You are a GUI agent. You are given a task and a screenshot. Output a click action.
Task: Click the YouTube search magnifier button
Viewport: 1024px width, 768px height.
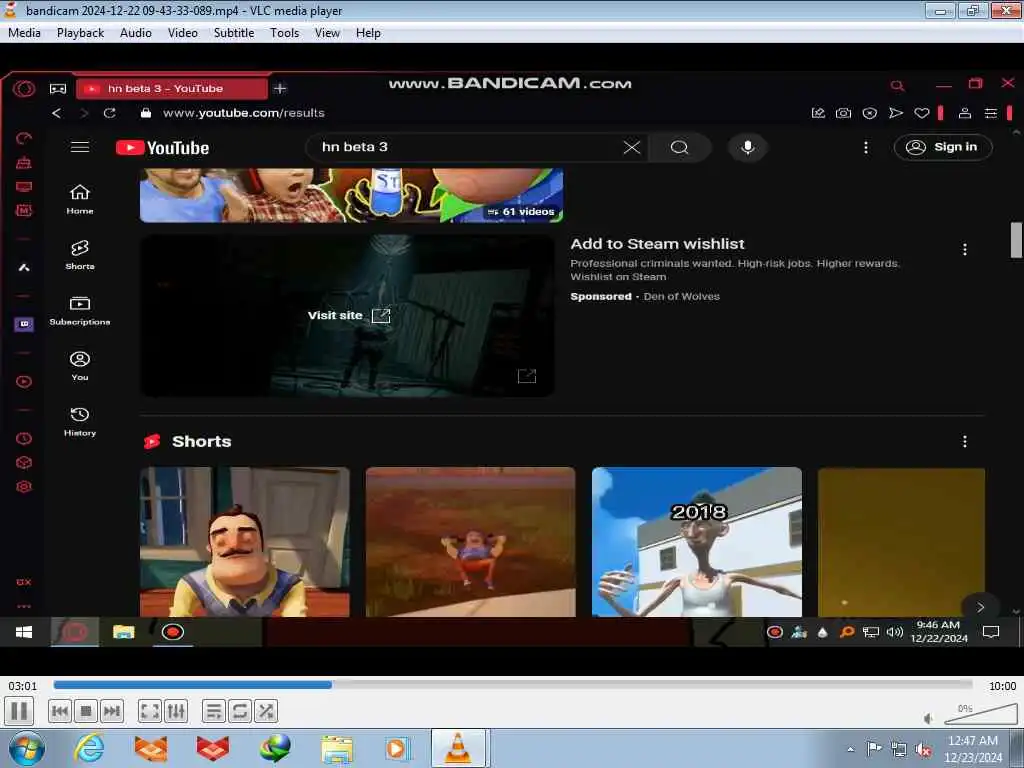(679, 148)
